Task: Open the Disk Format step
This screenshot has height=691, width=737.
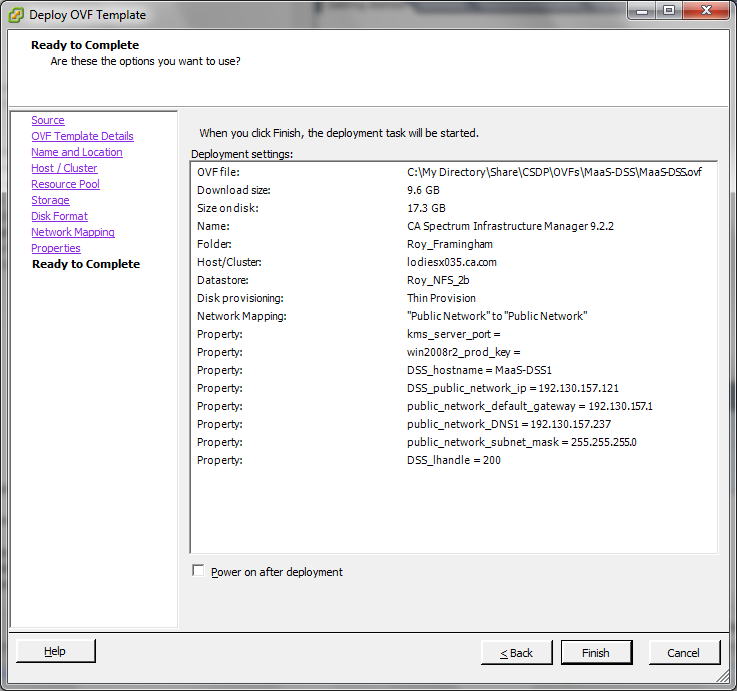Action: [x=59, y=216]
